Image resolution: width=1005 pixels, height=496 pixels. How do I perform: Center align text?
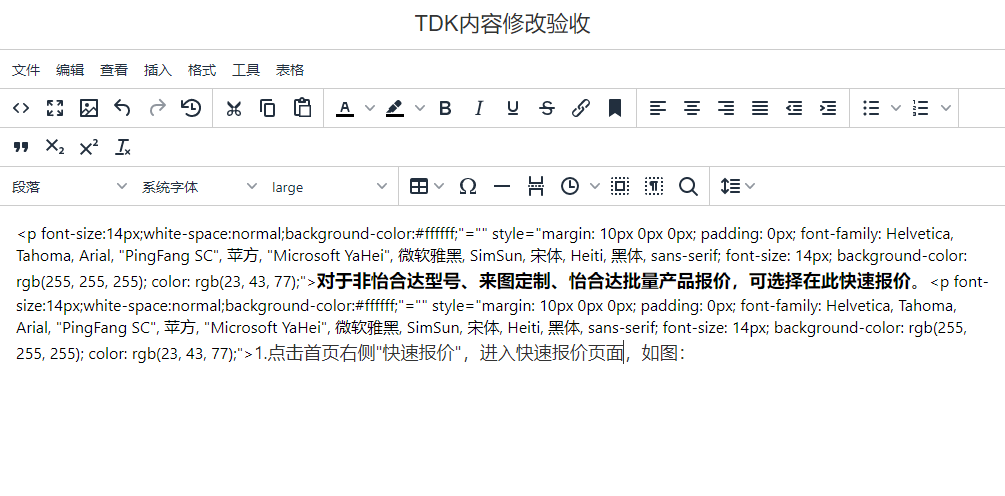click(692, 108)
